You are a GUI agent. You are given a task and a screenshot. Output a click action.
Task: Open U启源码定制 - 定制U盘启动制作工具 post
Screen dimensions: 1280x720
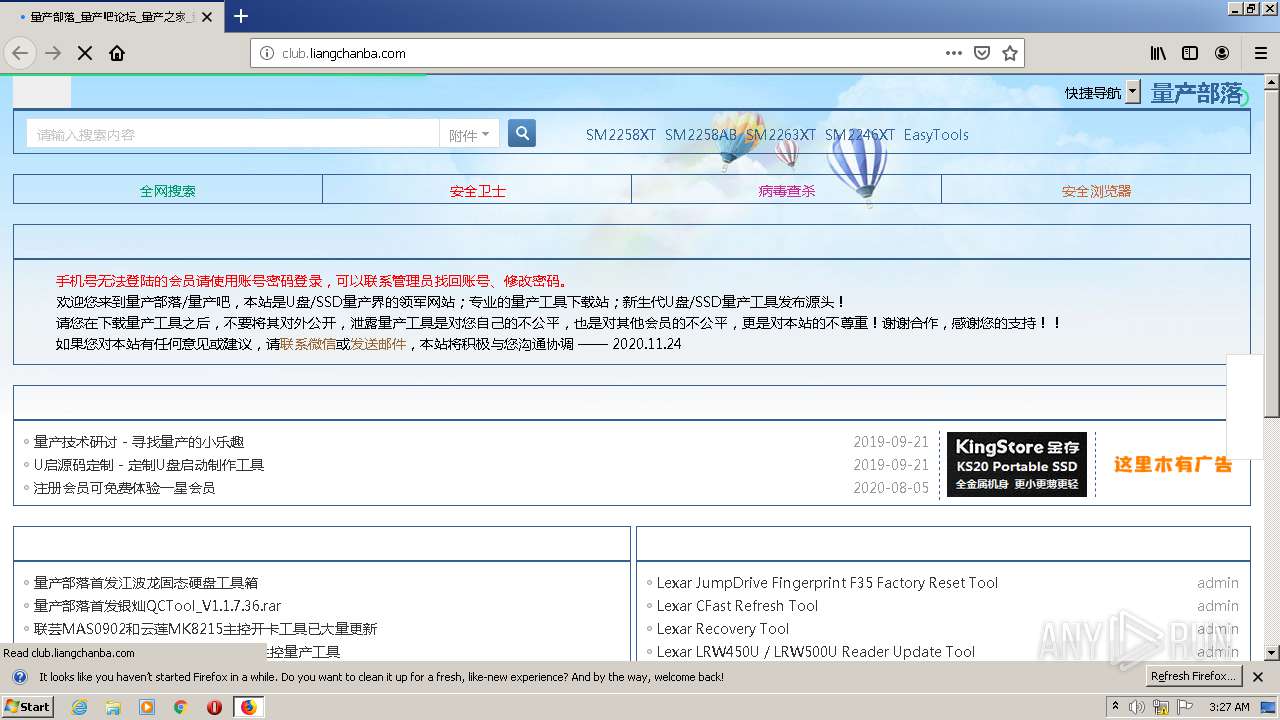pyautogui.click(x=149, y=465)
